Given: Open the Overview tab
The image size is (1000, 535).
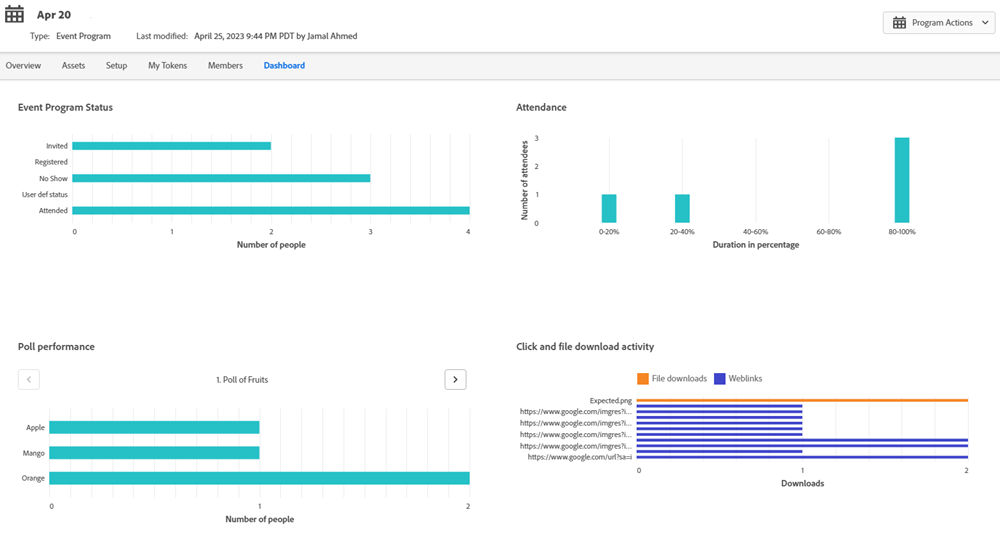Looking at the screenshot, I should click(23, 66).
